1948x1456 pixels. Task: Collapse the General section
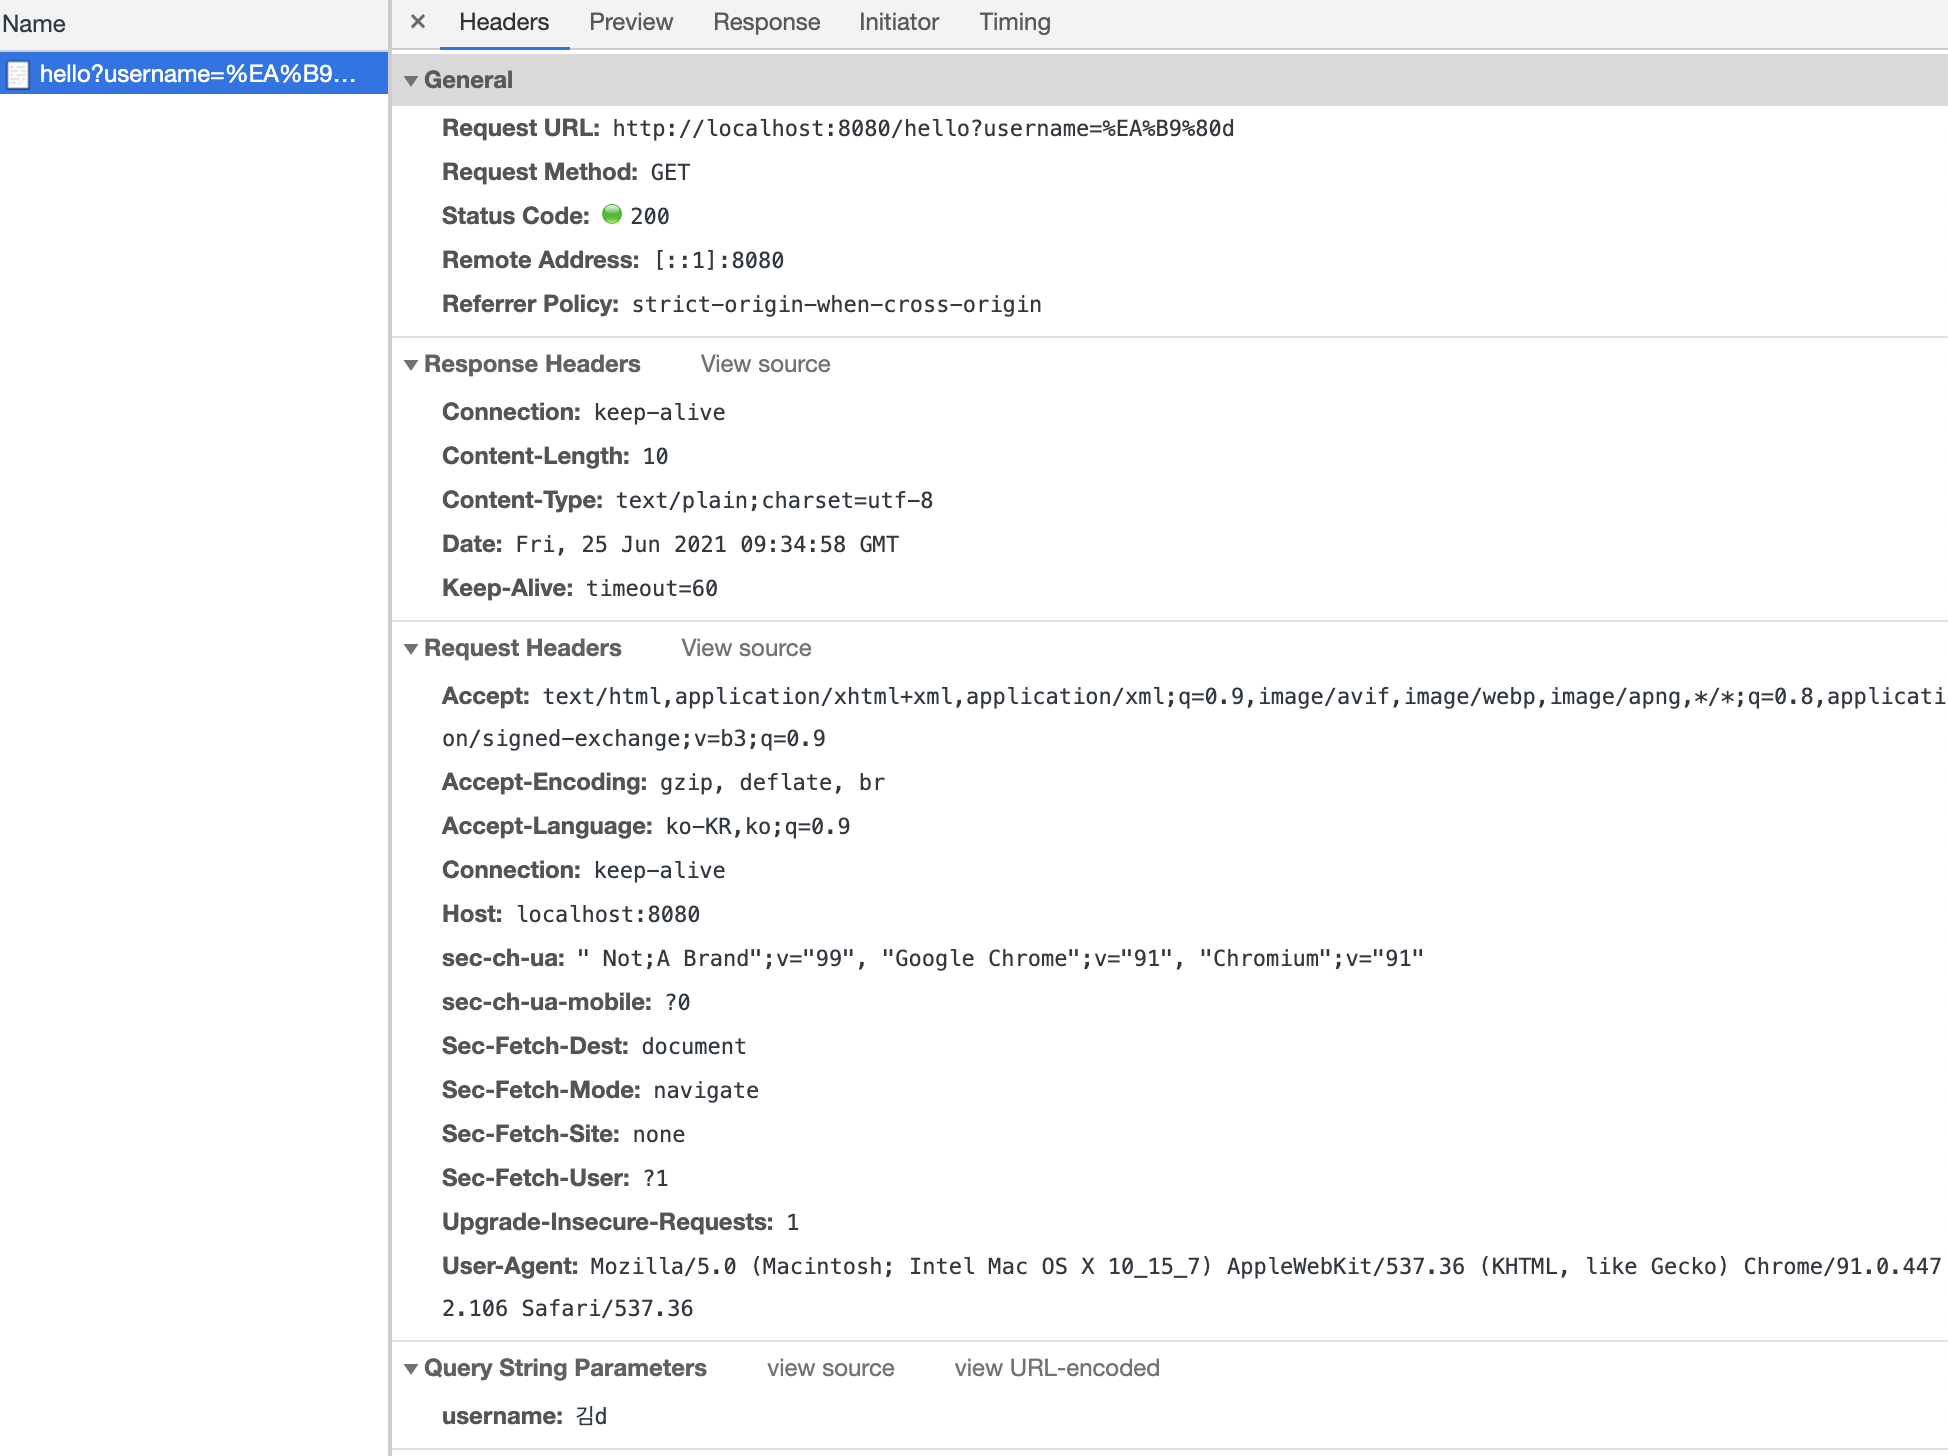[411, 81]
